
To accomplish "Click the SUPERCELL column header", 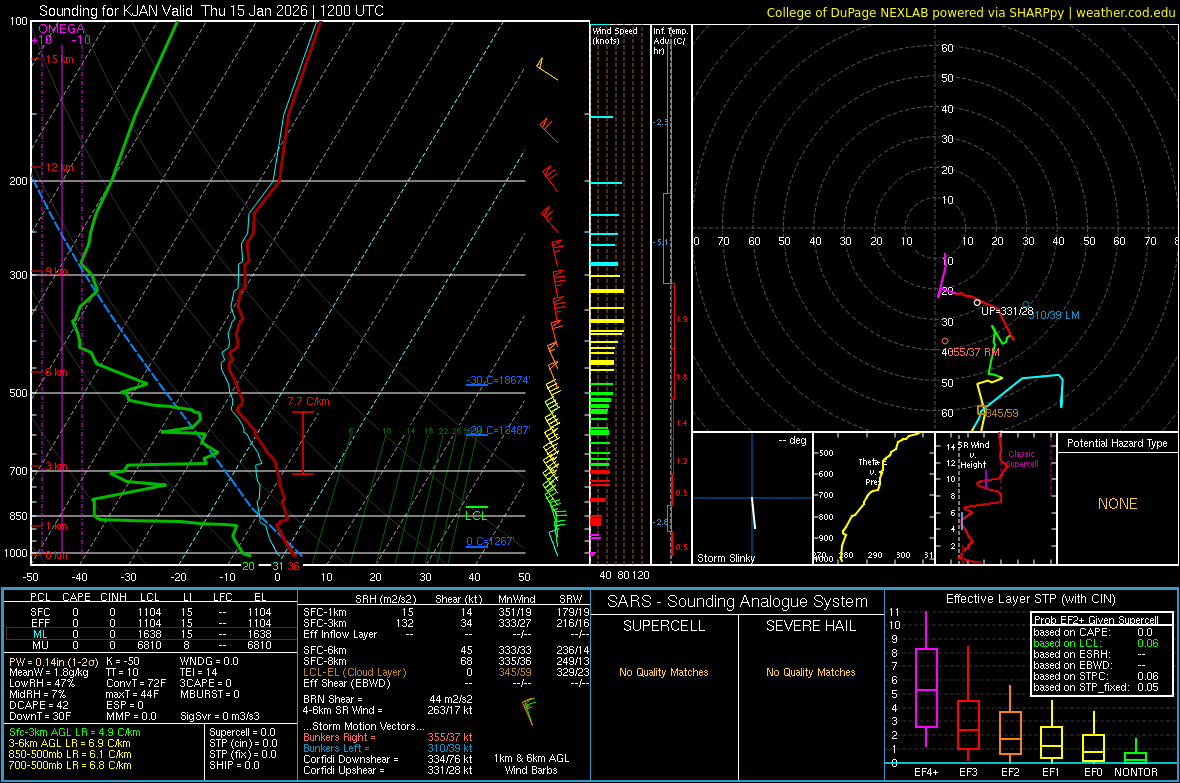I will click(664, 626).
